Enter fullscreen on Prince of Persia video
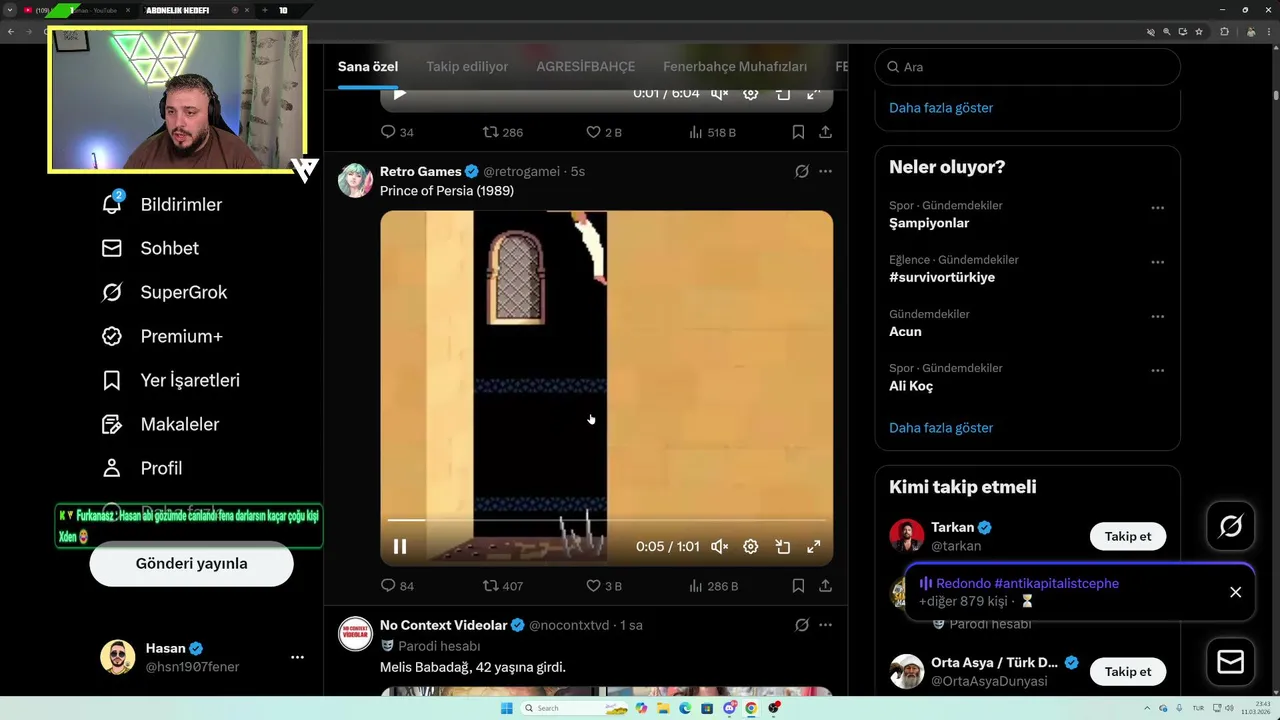This screenshot has width=1280, height=720. [814, 547]
